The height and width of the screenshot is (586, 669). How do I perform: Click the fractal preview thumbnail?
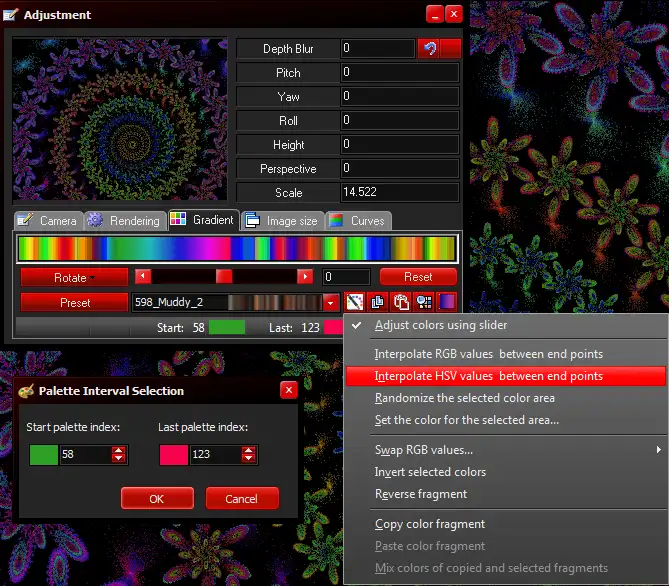click(120, 119)
